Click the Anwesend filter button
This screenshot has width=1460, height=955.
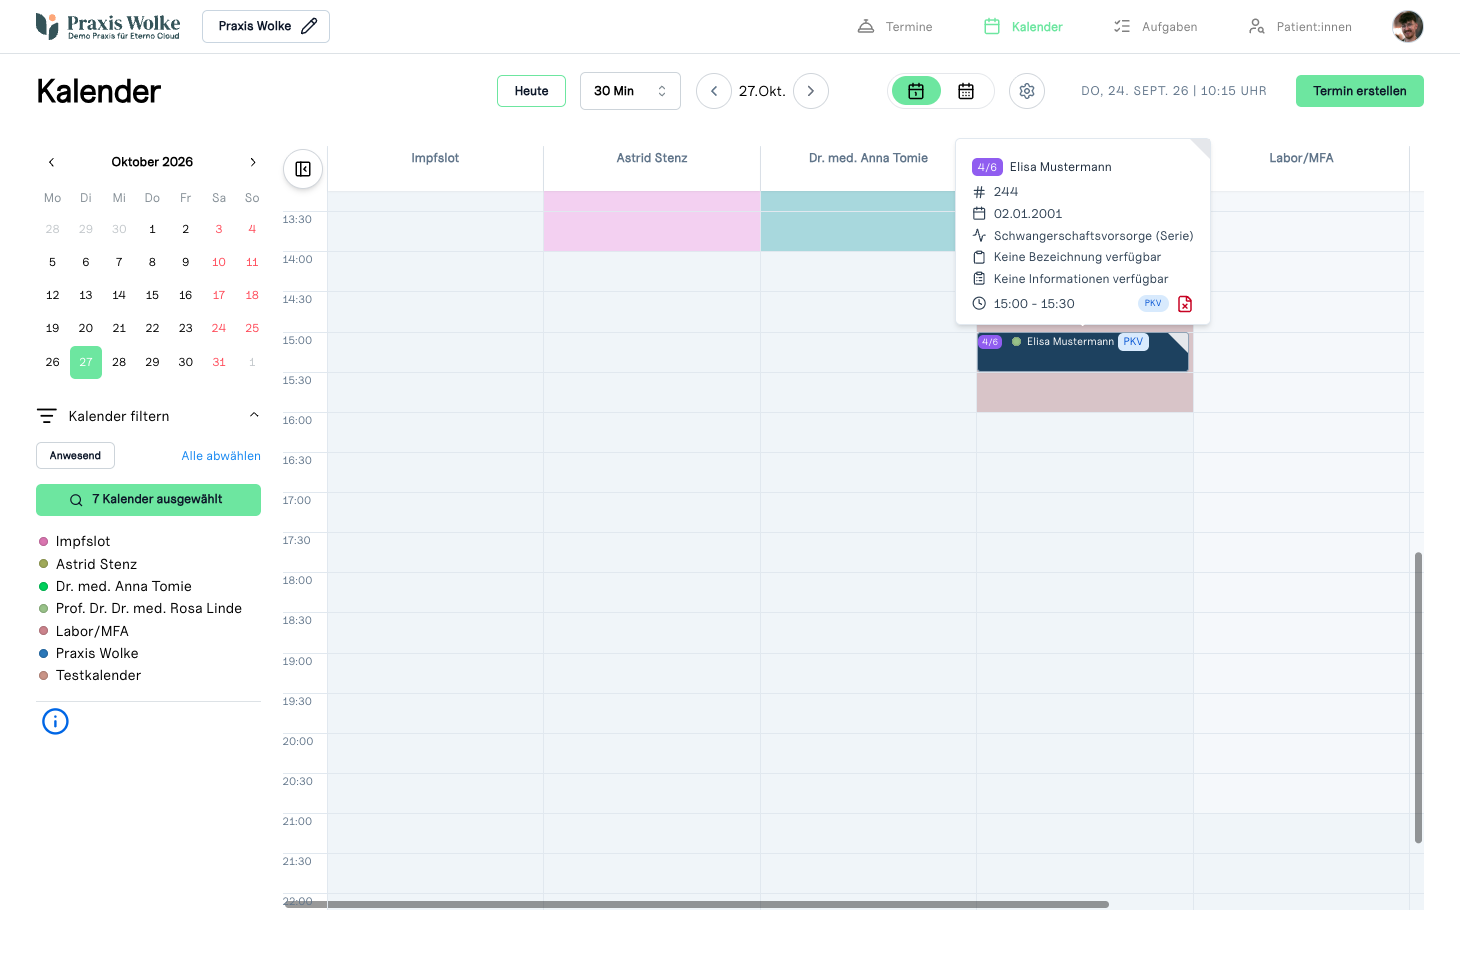(x=75, y=456)
